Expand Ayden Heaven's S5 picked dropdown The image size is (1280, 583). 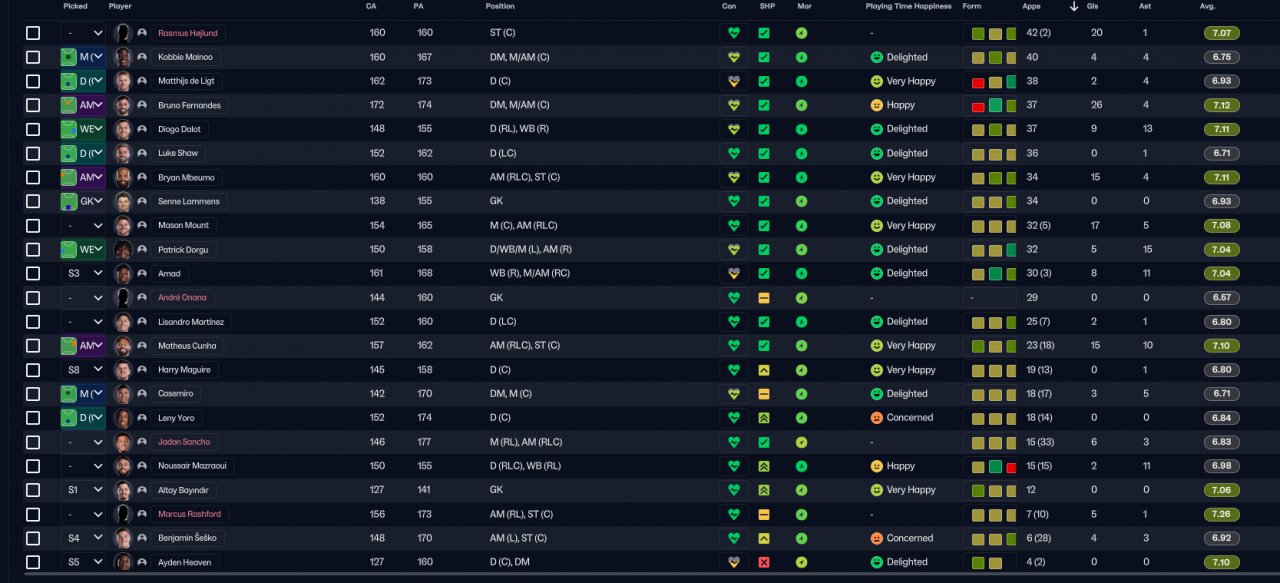82,562
